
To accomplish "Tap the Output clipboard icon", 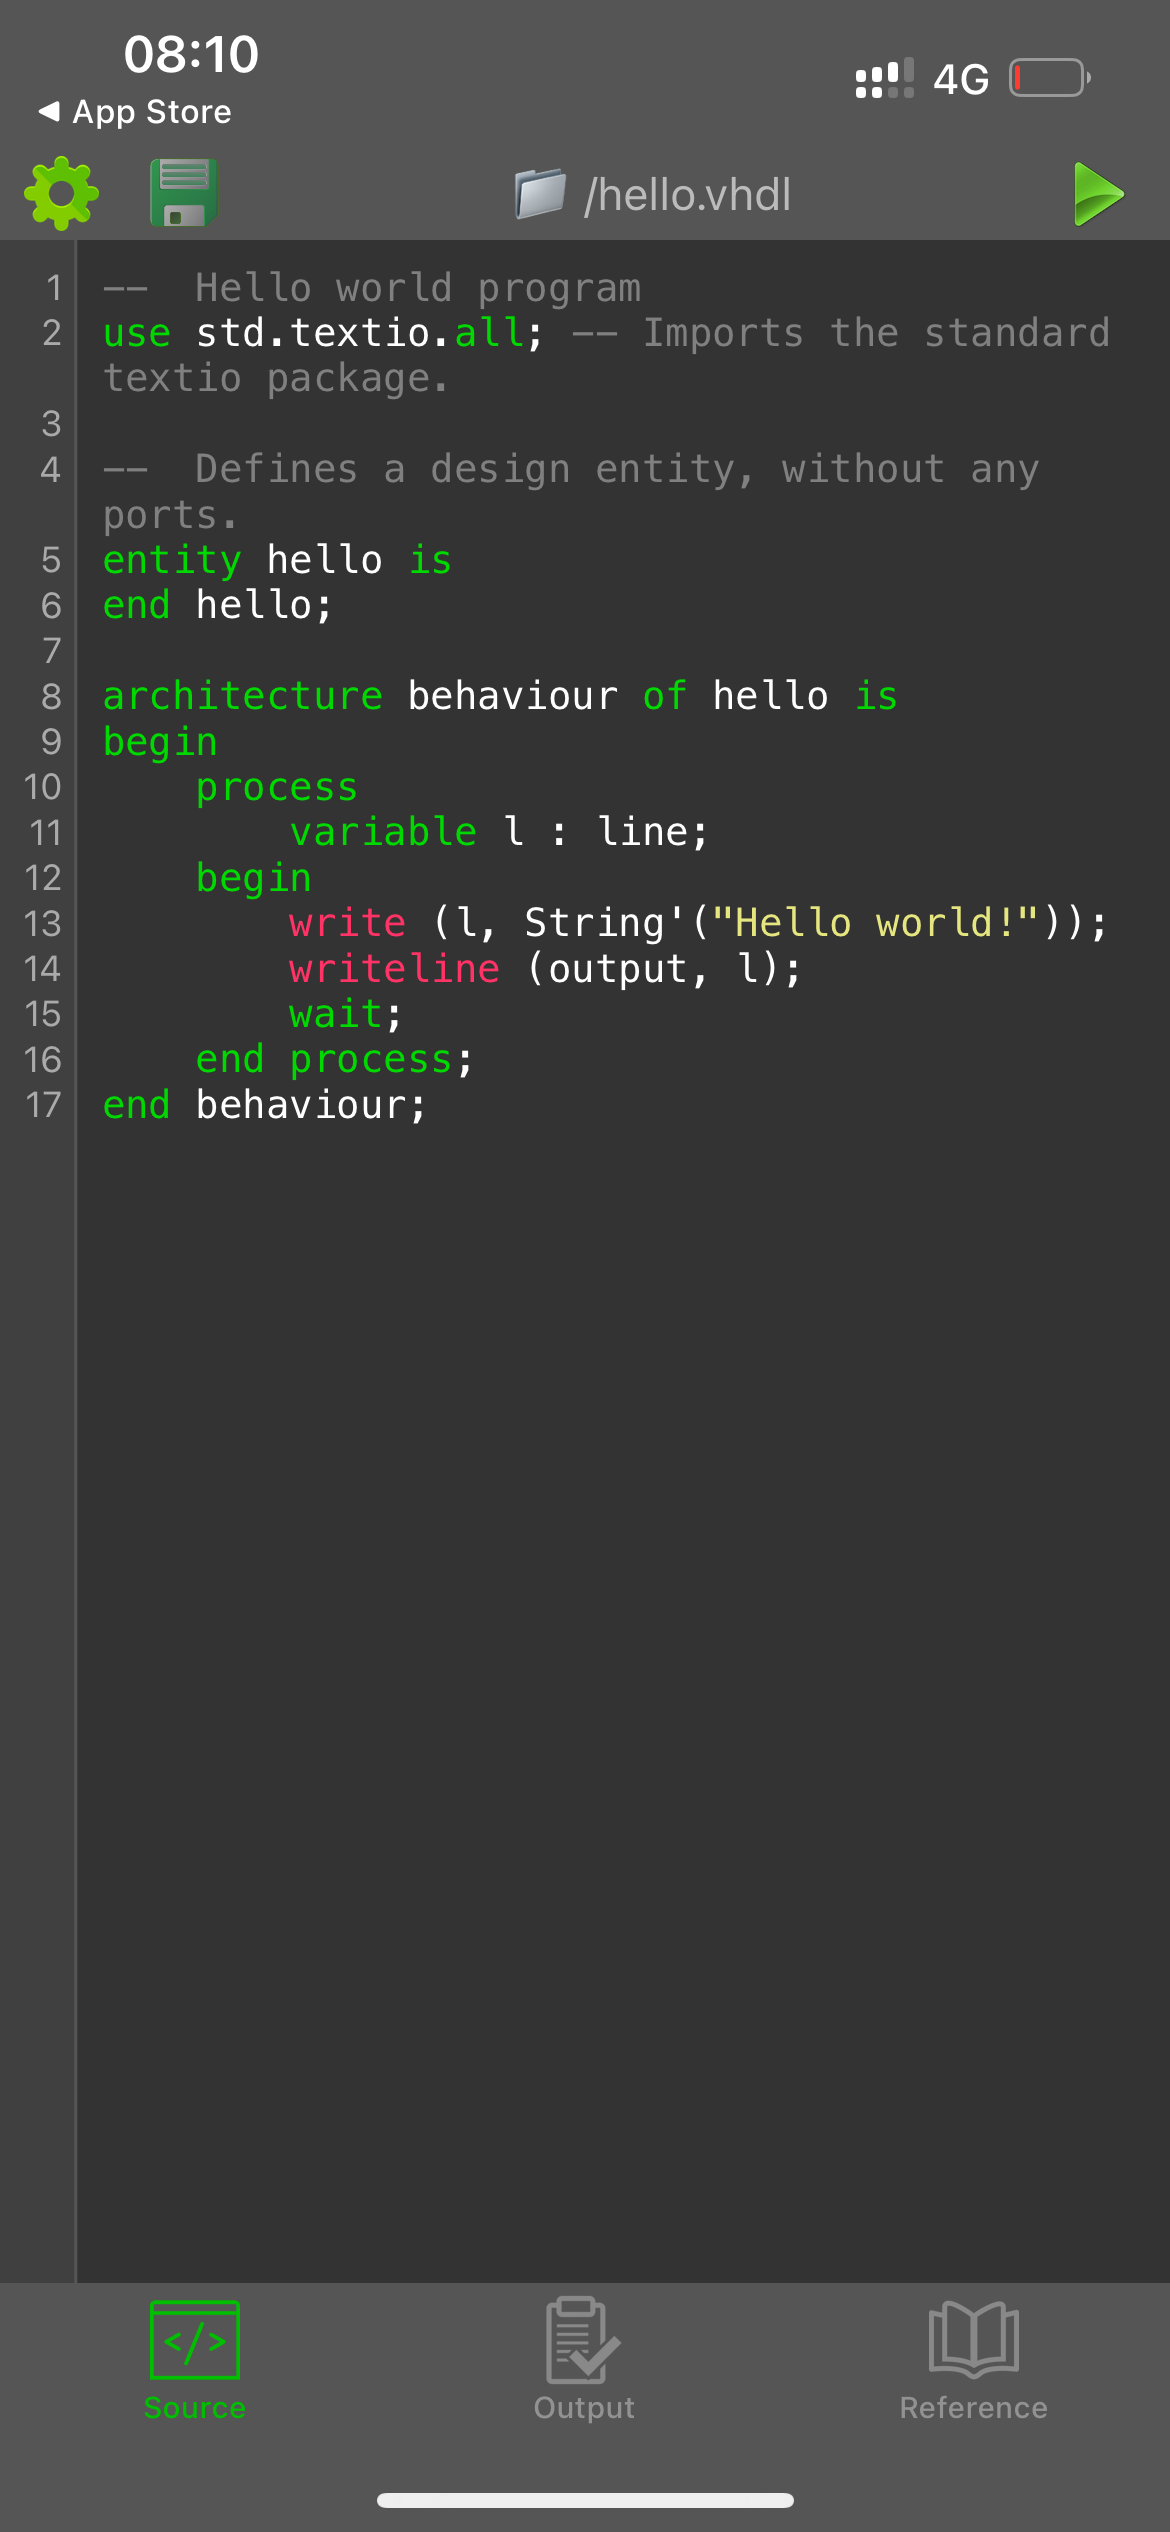I will [584, 2340].
